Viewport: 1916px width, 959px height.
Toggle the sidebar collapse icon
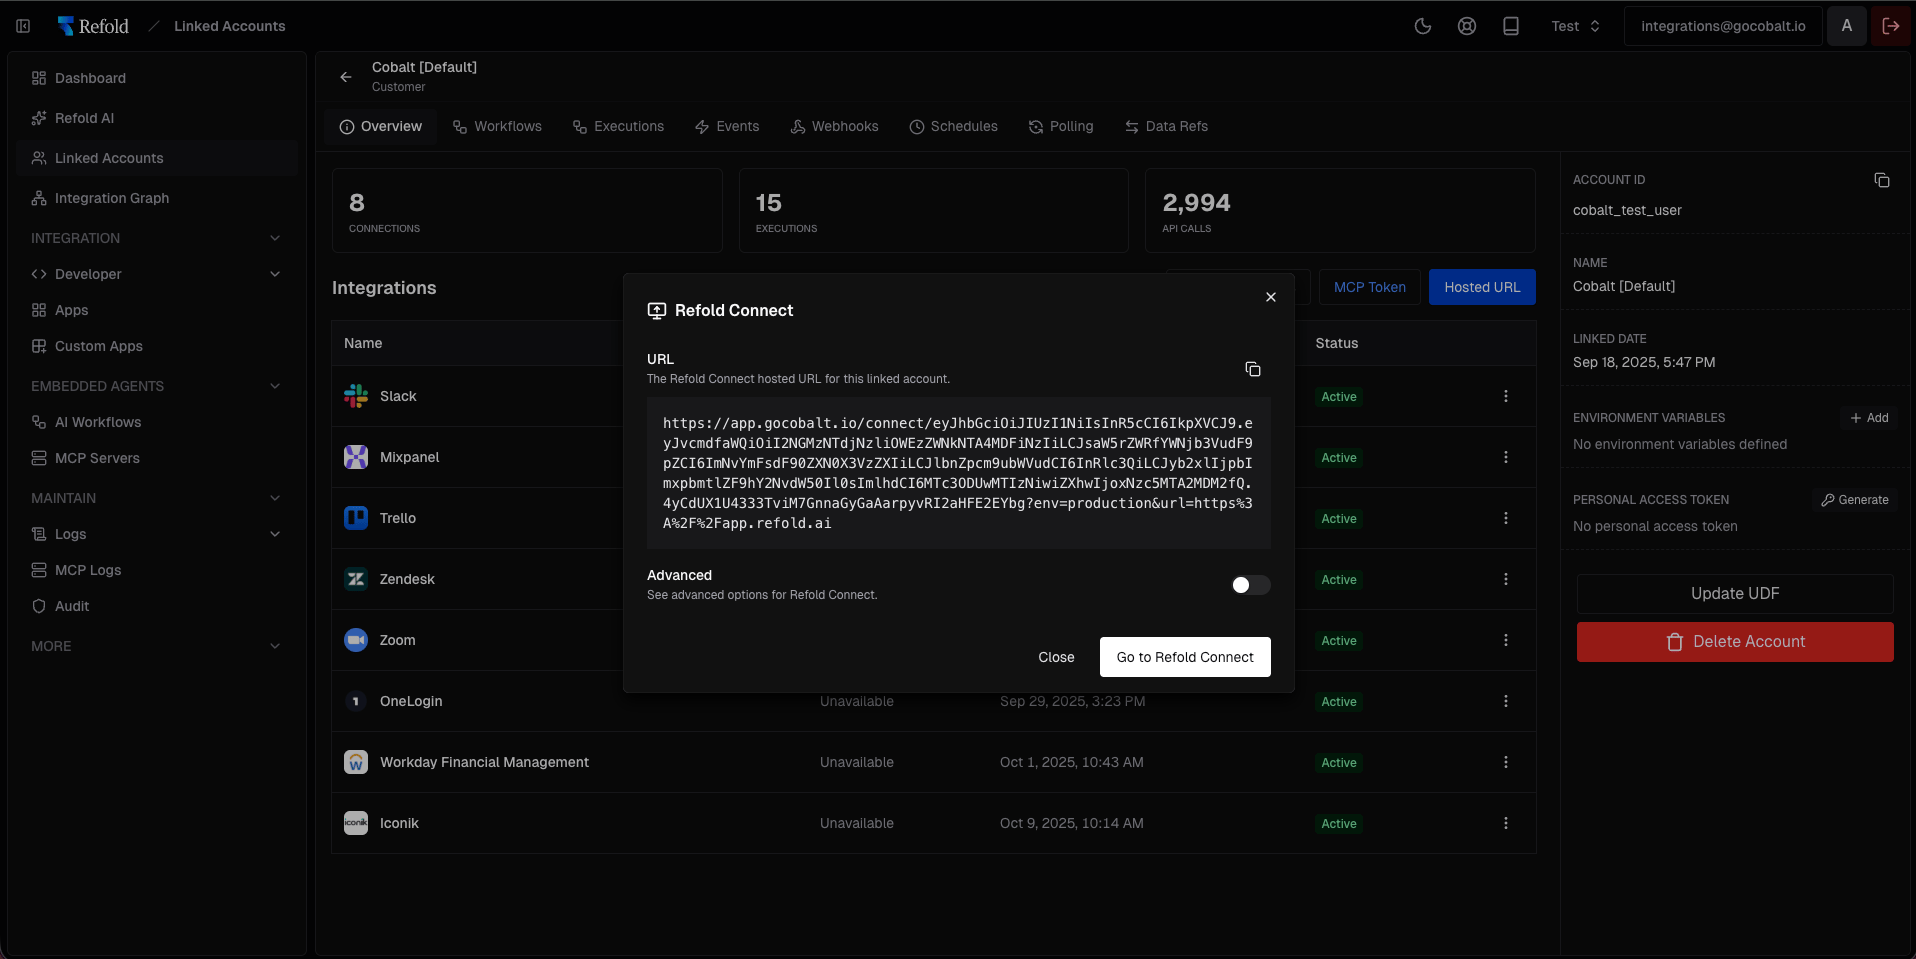click(23, 26)
